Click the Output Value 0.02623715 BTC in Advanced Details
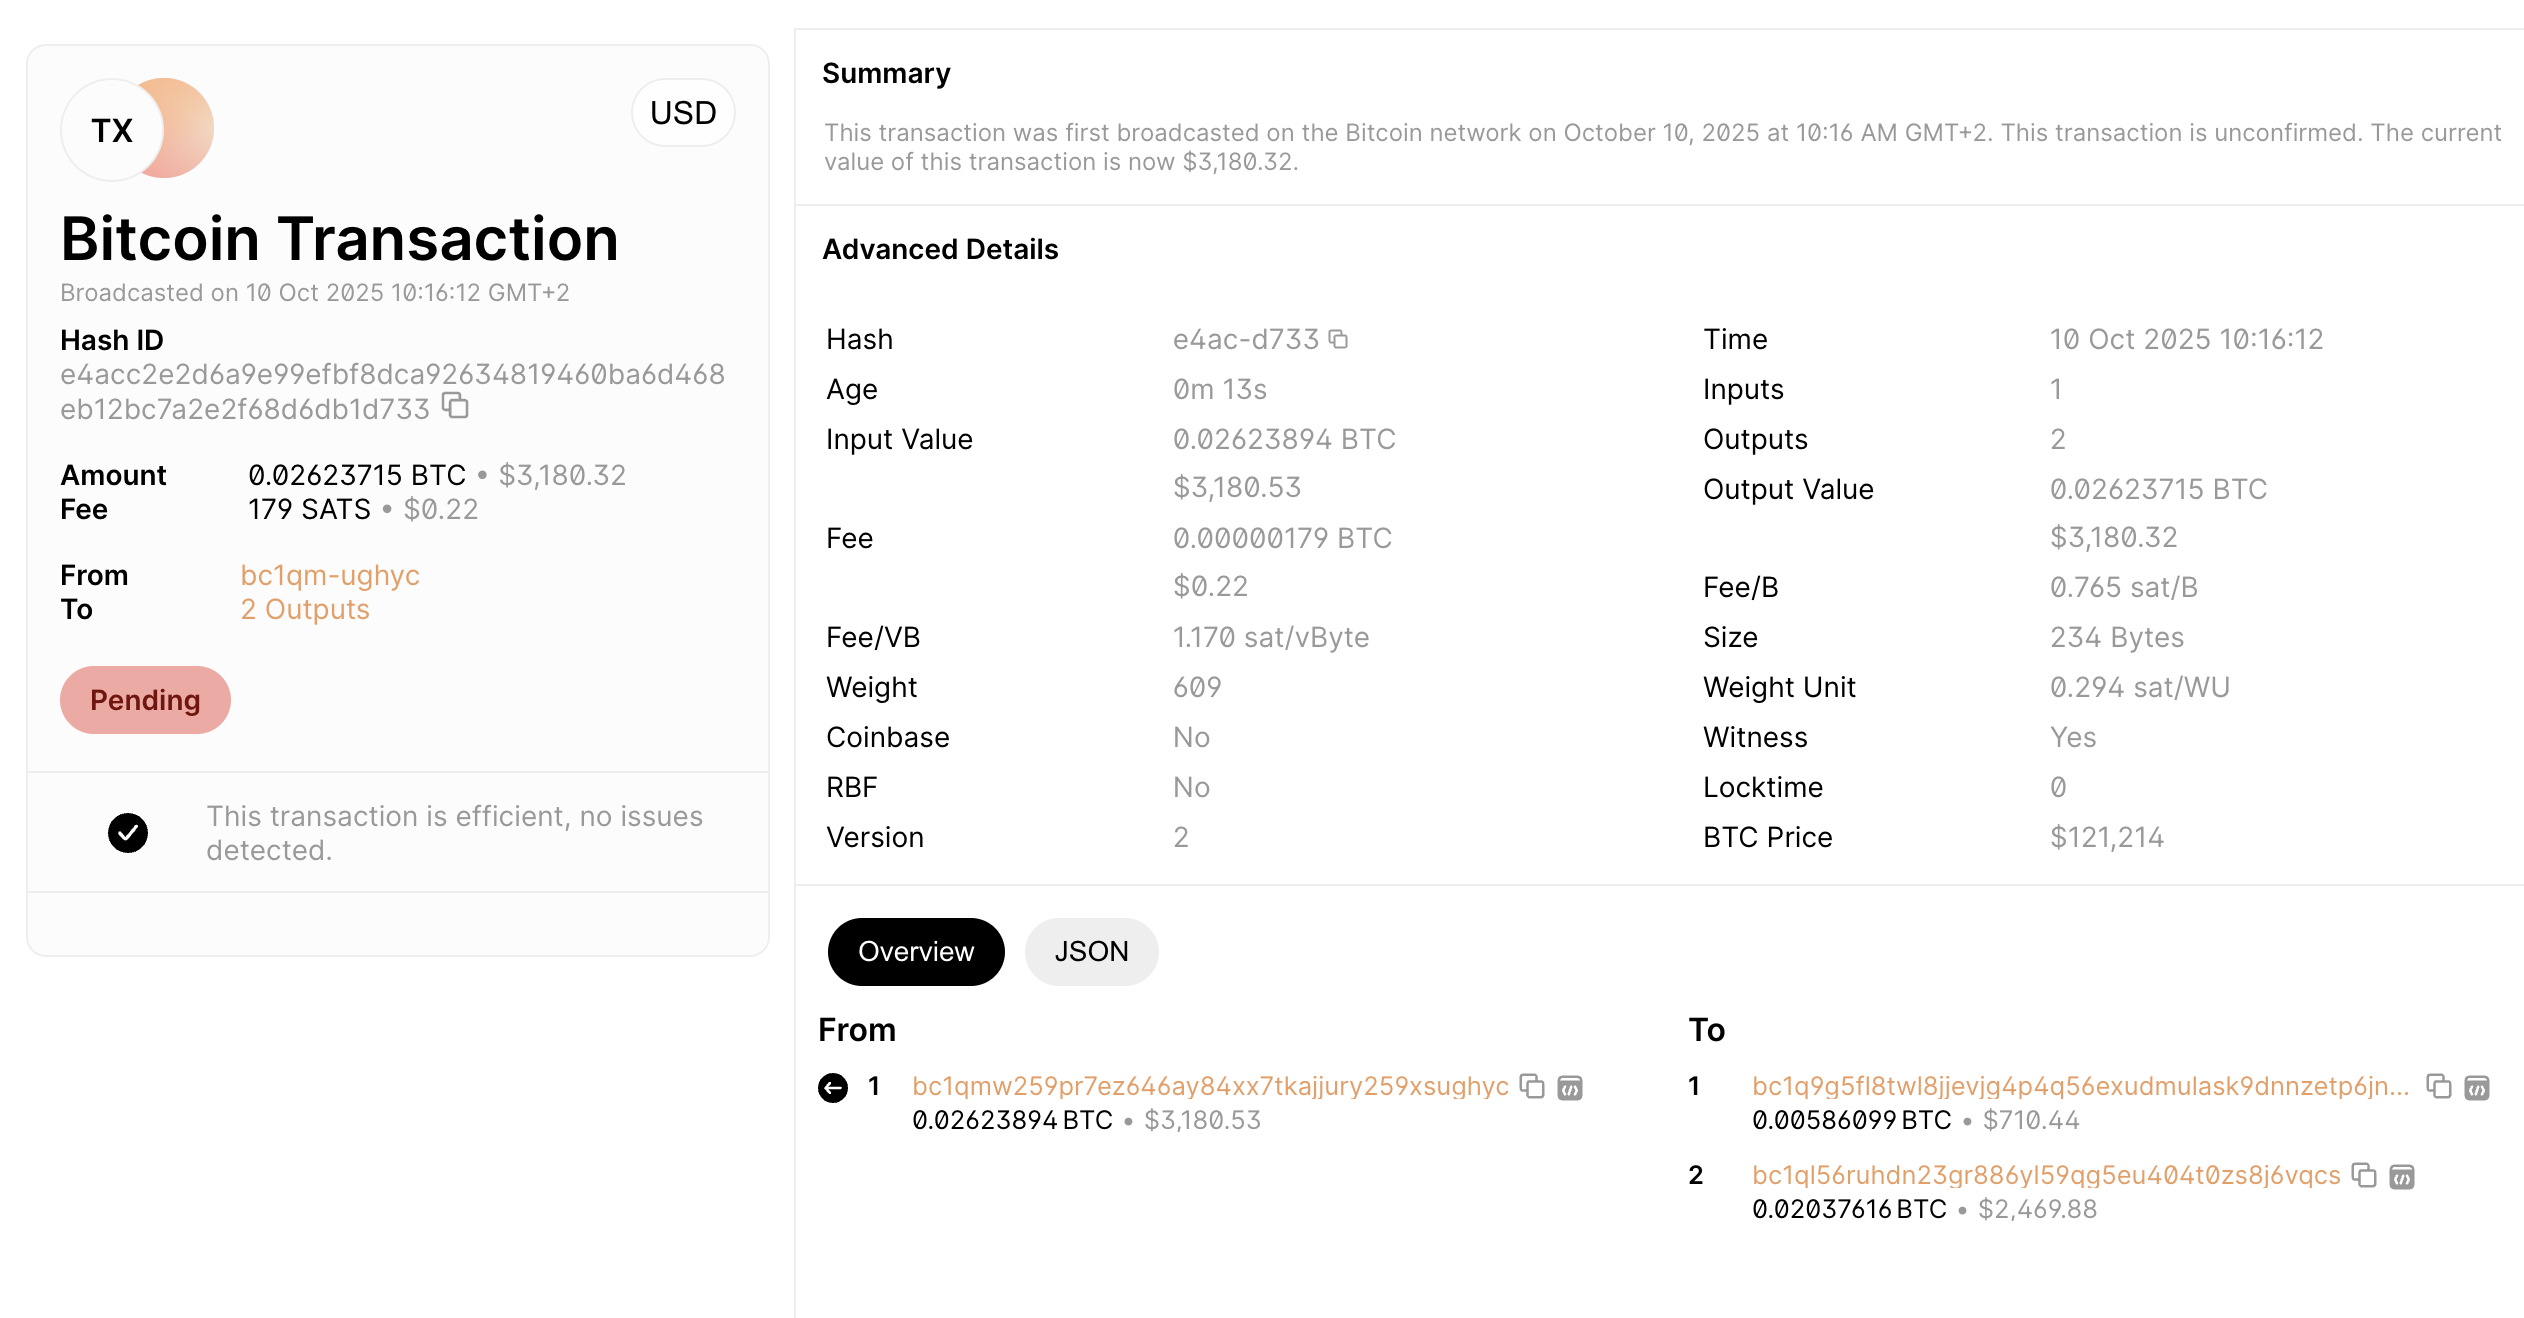This screenshot has height=1318, width=2524. (x=2158, y=489)
